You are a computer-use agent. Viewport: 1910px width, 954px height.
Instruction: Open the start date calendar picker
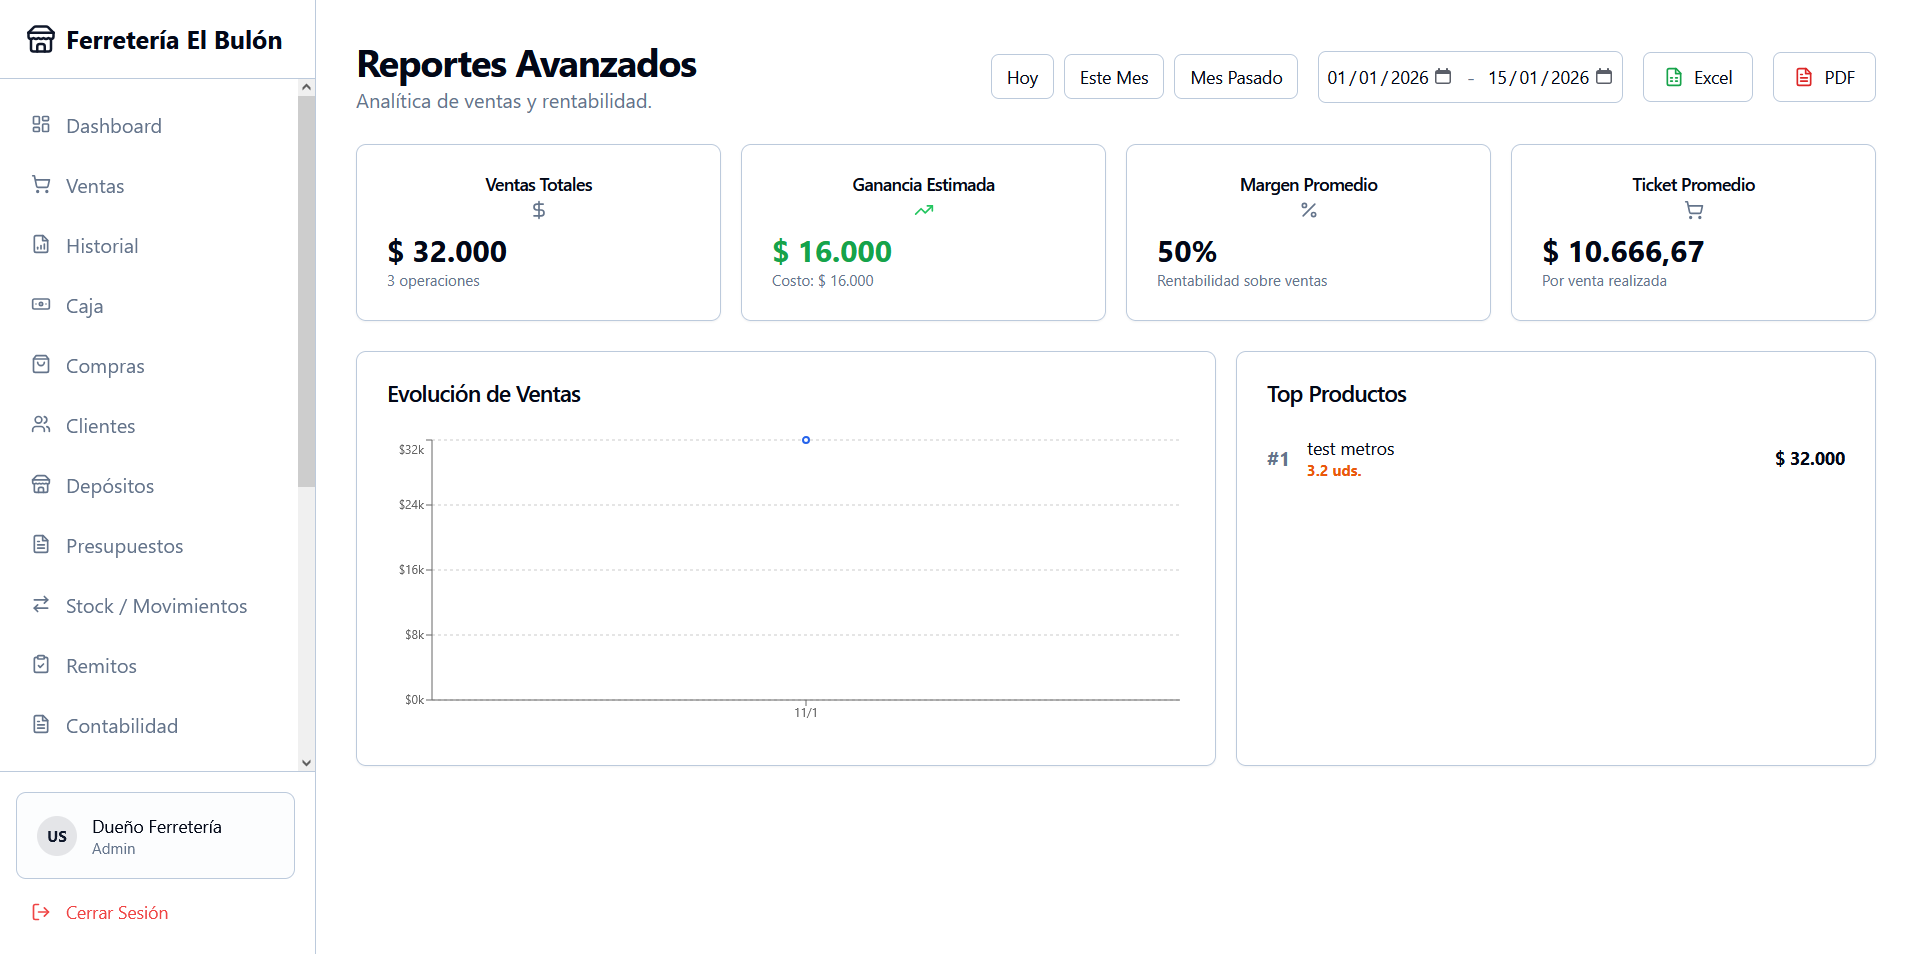1443,76
